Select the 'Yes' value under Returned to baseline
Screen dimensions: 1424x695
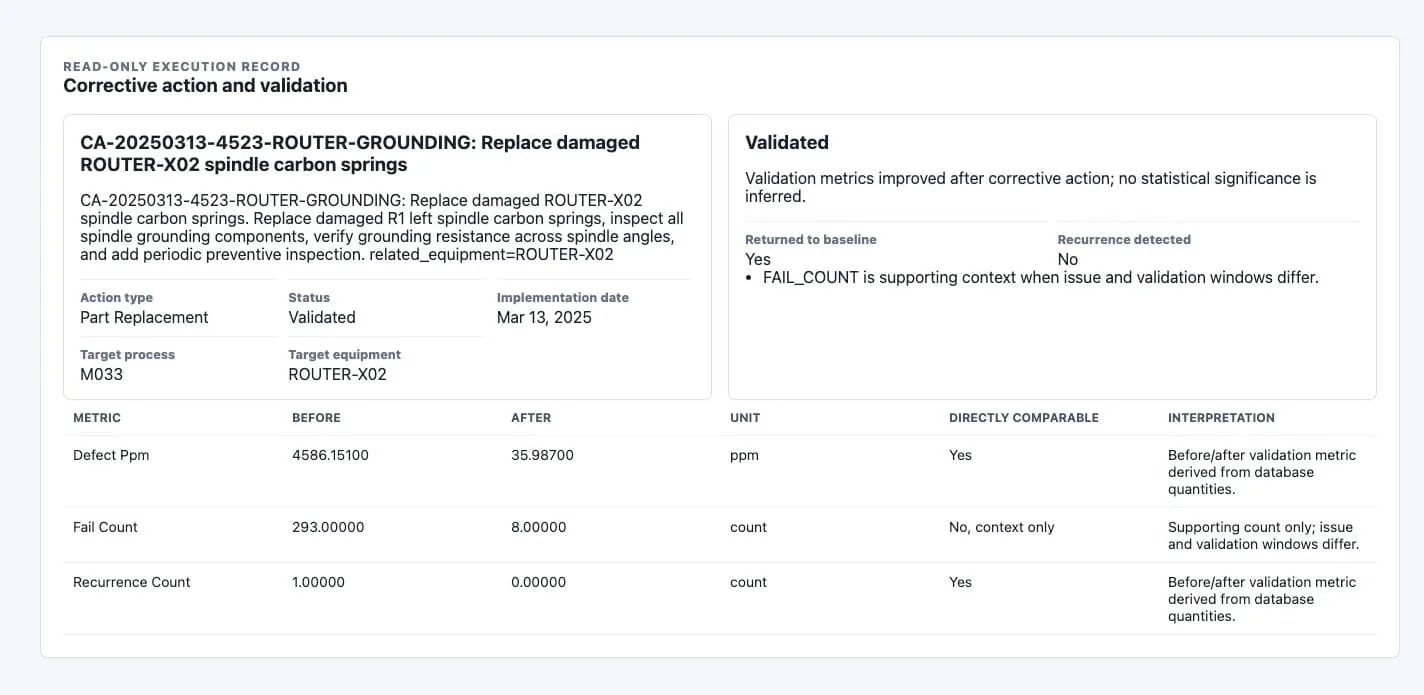click(x=758, y=259)
